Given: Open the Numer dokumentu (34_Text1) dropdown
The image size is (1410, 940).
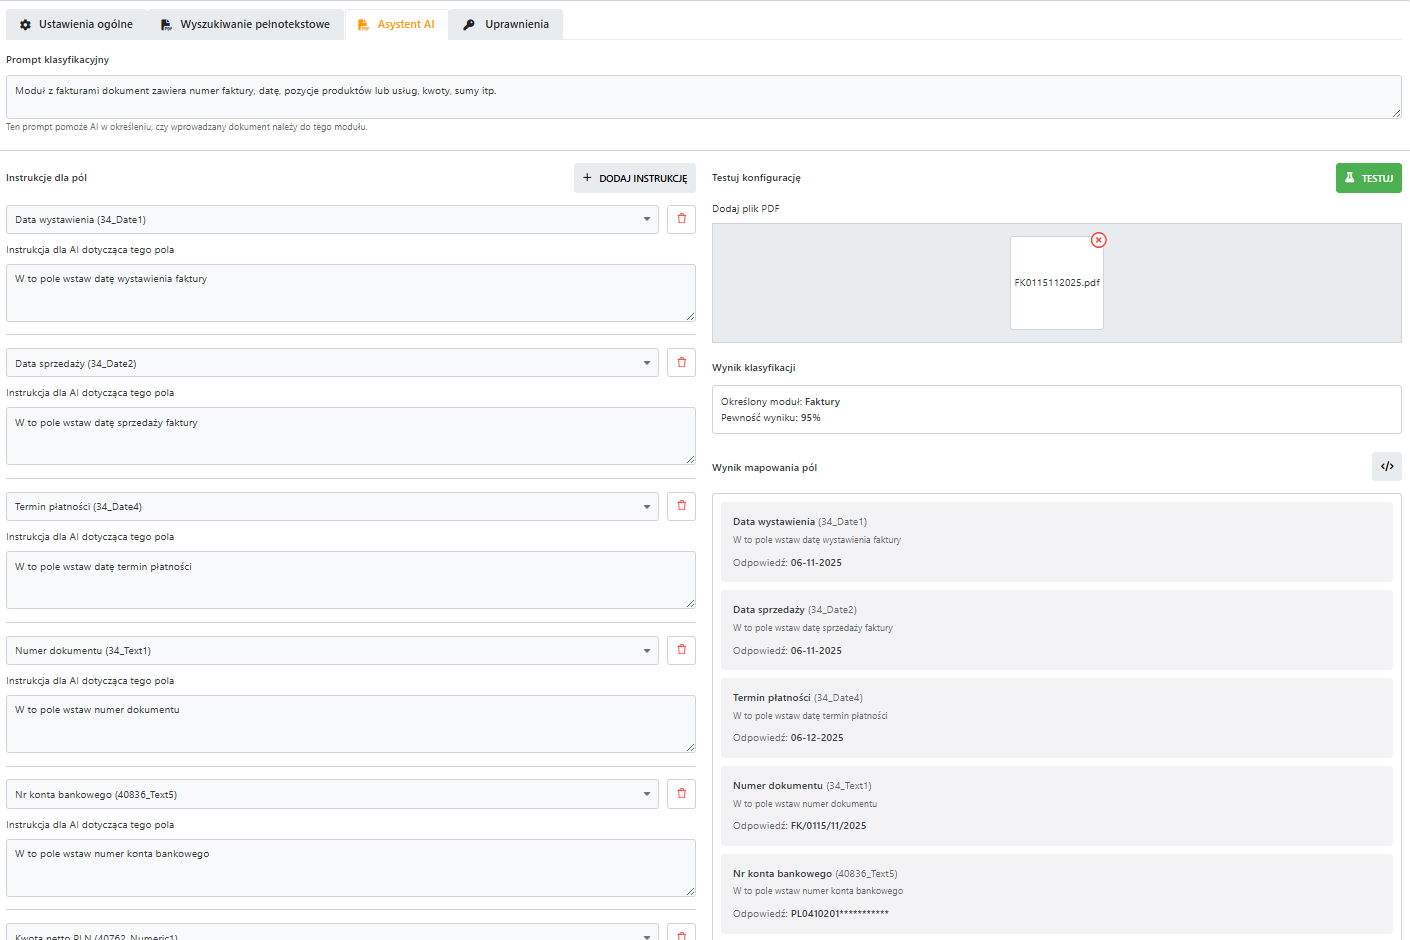Looking at the screenshot, I should point(332,651).
